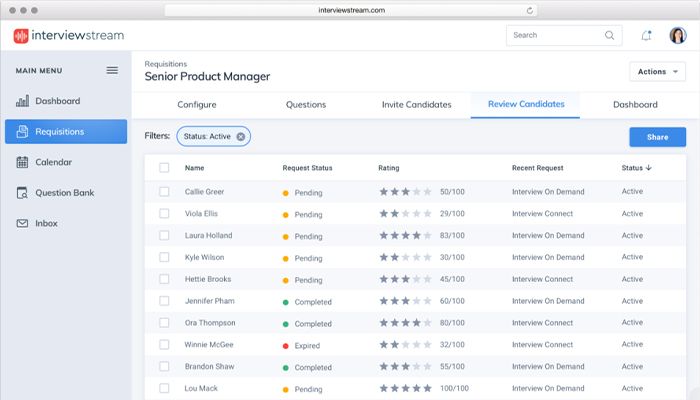Check the box for Callie Greer
The width and height of the screenshot is (700, 400).
coord(164,191)
